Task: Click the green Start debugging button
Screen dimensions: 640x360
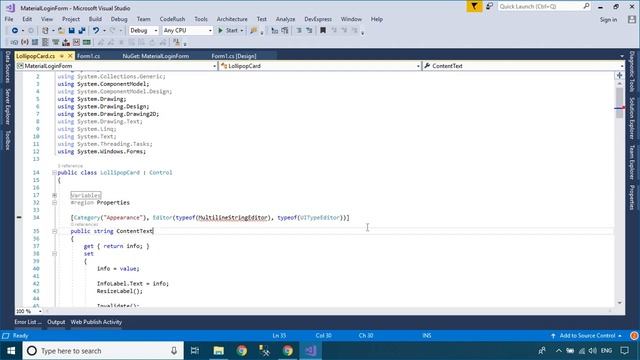Action: tap(228, 31)
